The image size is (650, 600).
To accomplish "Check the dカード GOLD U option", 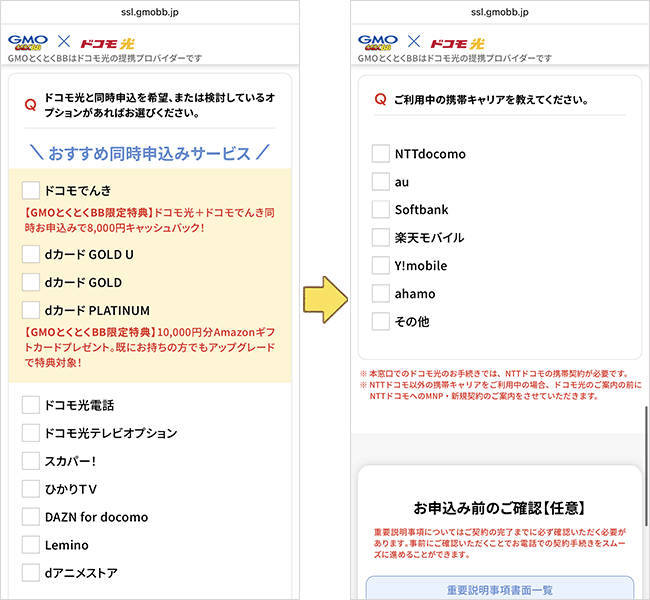I will coord(31,254).
